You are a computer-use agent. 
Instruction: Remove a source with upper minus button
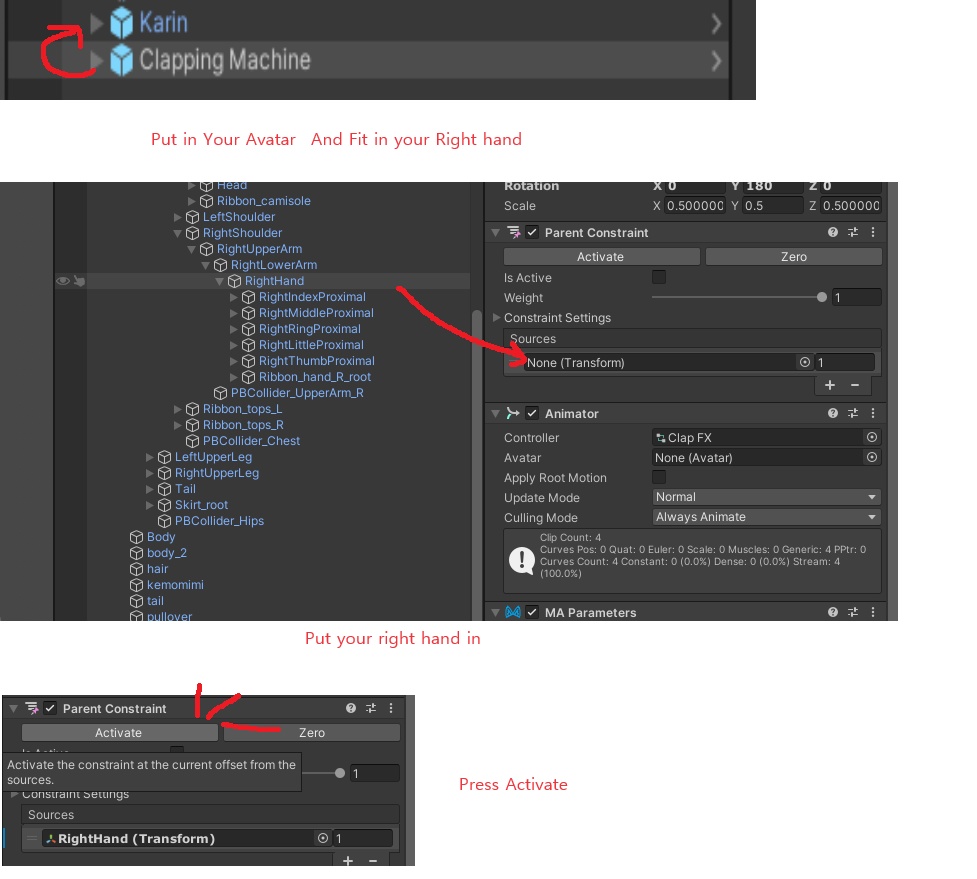pos(855,385)
